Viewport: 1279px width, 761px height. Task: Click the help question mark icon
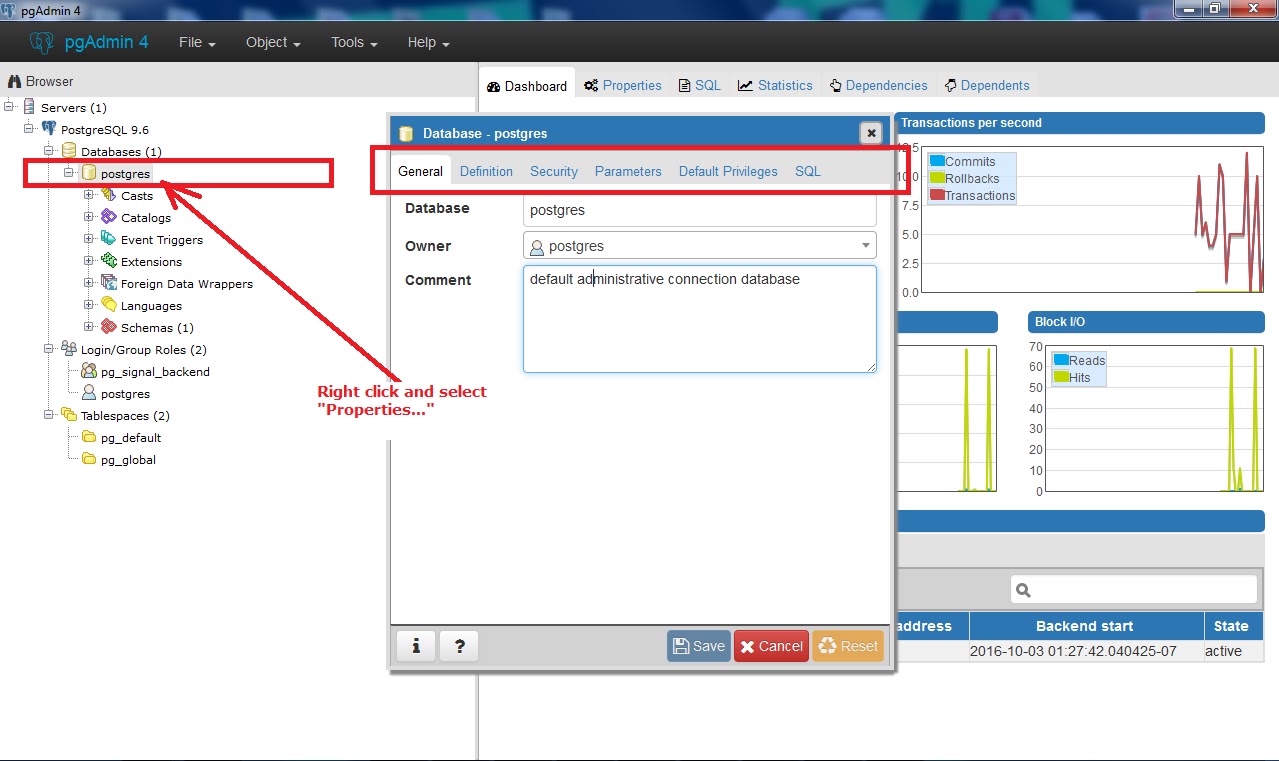pyautogui.click(x=458, y=646)
